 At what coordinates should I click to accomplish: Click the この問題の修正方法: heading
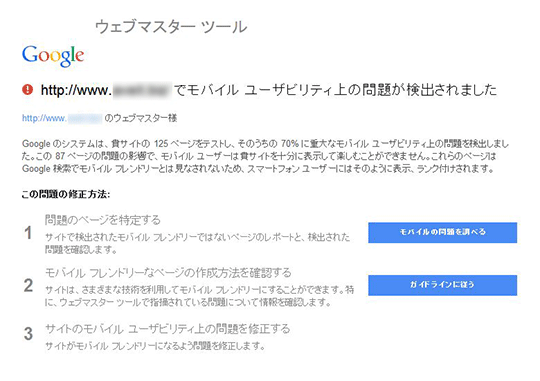66,195
